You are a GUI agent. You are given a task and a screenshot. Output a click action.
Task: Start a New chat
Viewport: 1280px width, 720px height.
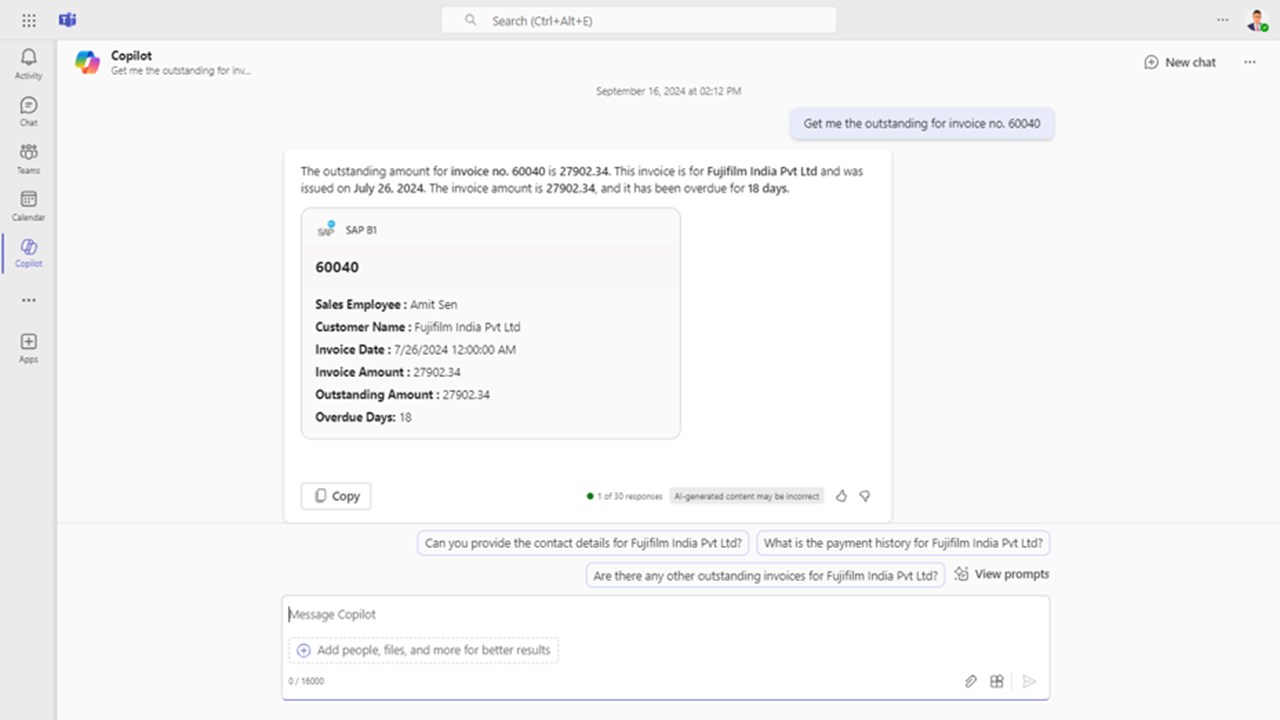click(x=1180, y=62)
